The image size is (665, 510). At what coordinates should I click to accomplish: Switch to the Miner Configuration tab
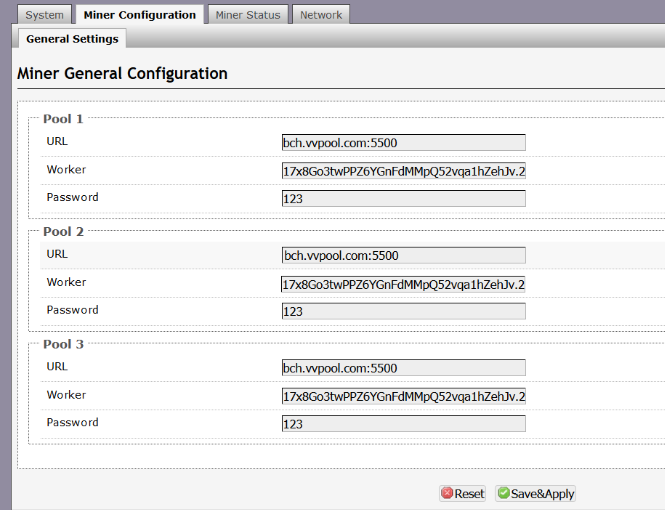[x=140, y=15]
